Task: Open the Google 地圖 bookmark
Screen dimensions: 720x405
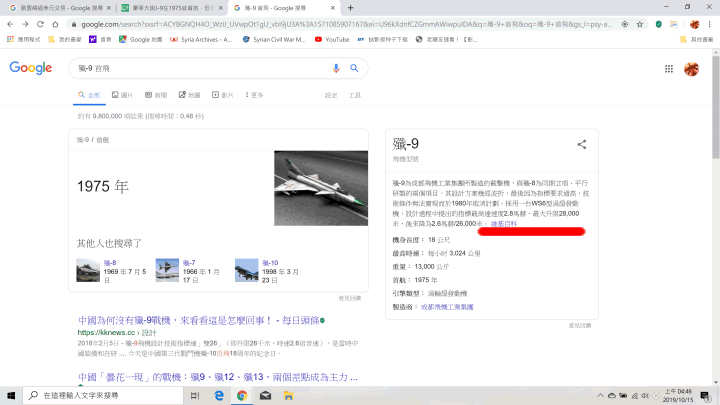Action: click(x=141, y=39)
